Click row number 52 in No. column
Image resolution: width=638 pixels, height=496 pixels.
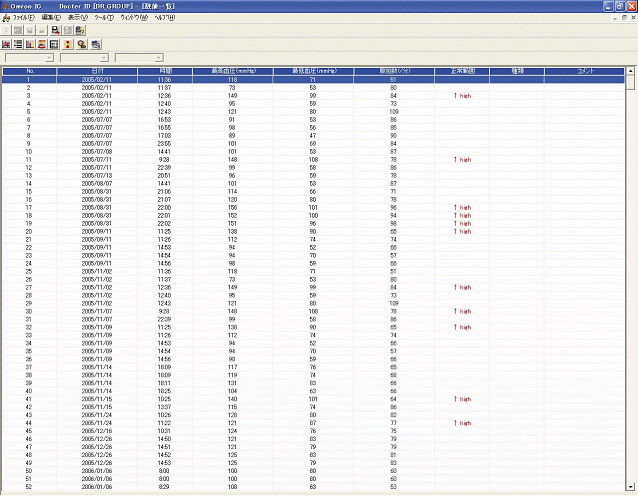pyautogui.click(x=28, y=487)
